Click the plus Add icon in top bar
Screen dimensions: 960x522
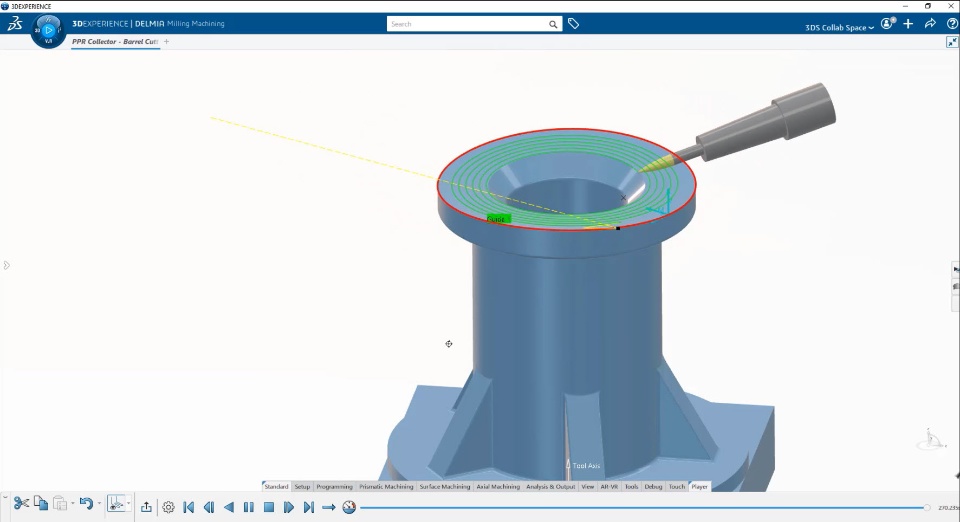pos(908,24)
